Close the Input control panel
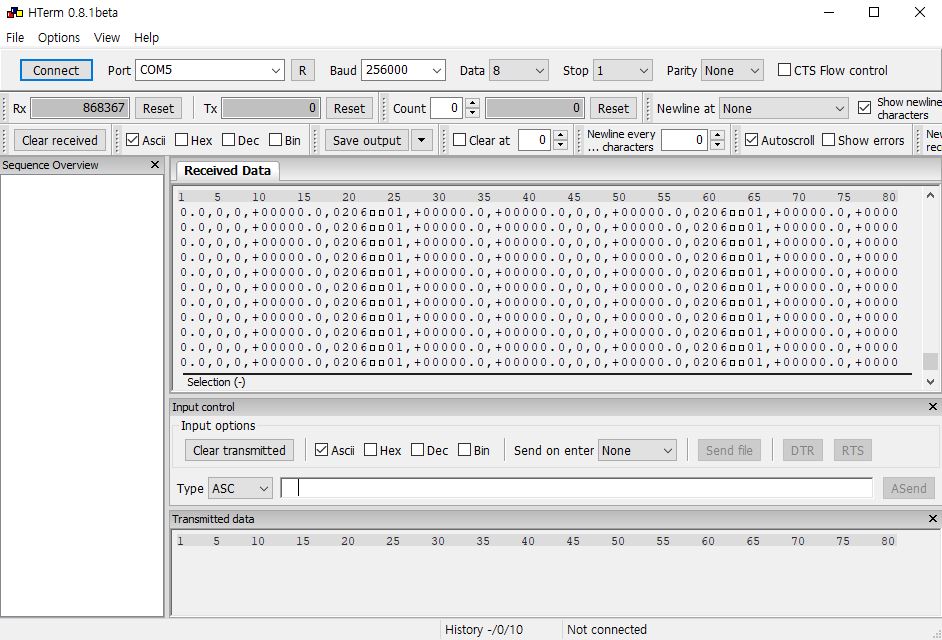 (932, 407)
